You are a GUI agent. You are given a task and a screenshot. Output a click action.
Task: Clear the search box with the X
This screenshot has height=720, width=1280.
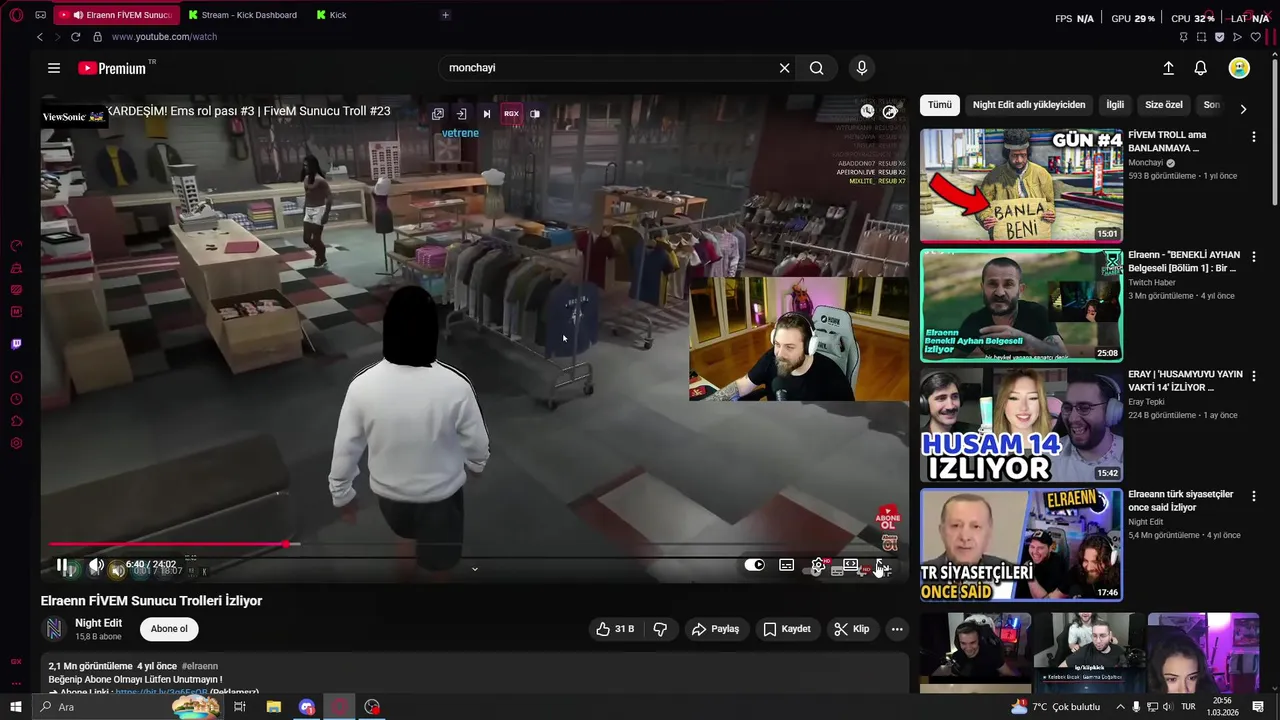(x=785, y=68)
